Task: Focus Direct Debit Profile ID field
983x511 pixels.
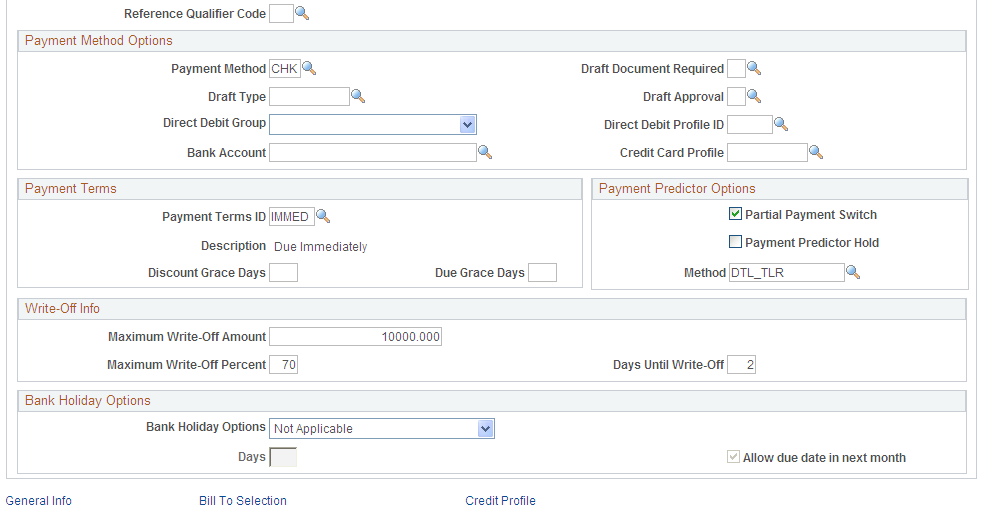Action: tap(750, 124)
